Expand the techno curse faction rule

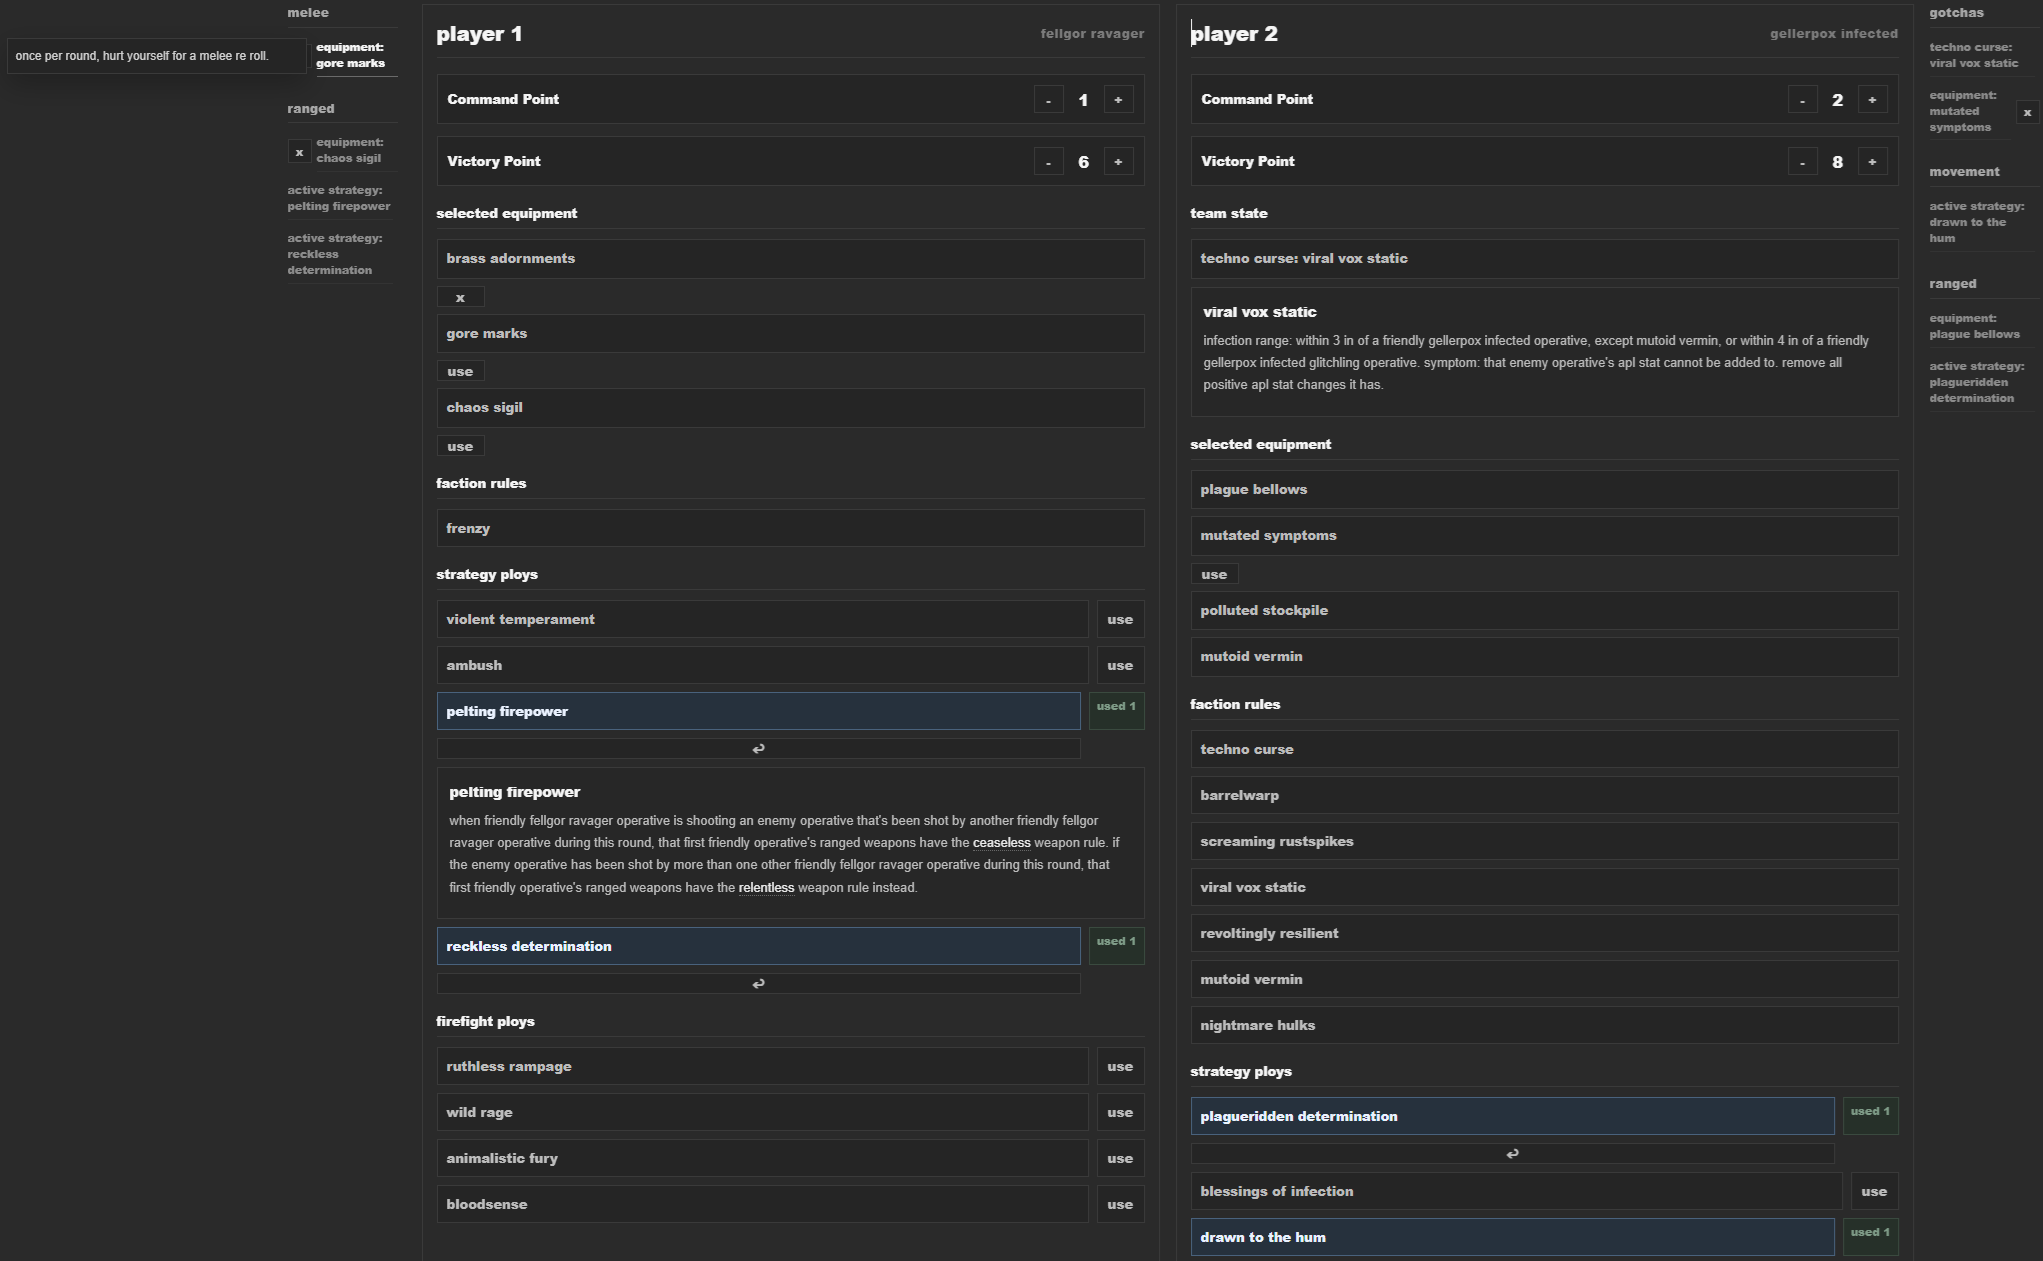click(x=1544, y=749)
